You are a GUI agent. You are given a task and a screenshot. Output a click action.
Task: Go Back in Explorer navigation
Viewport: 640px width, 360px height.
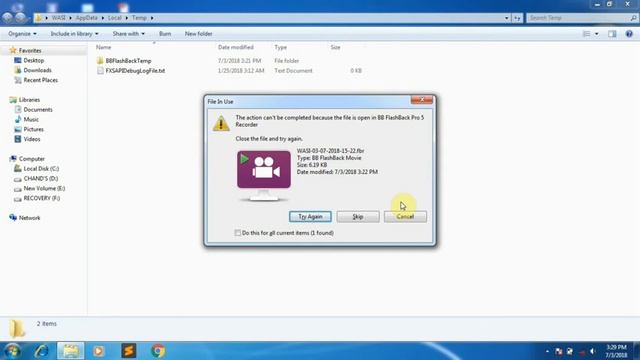[x=7, y=18]
